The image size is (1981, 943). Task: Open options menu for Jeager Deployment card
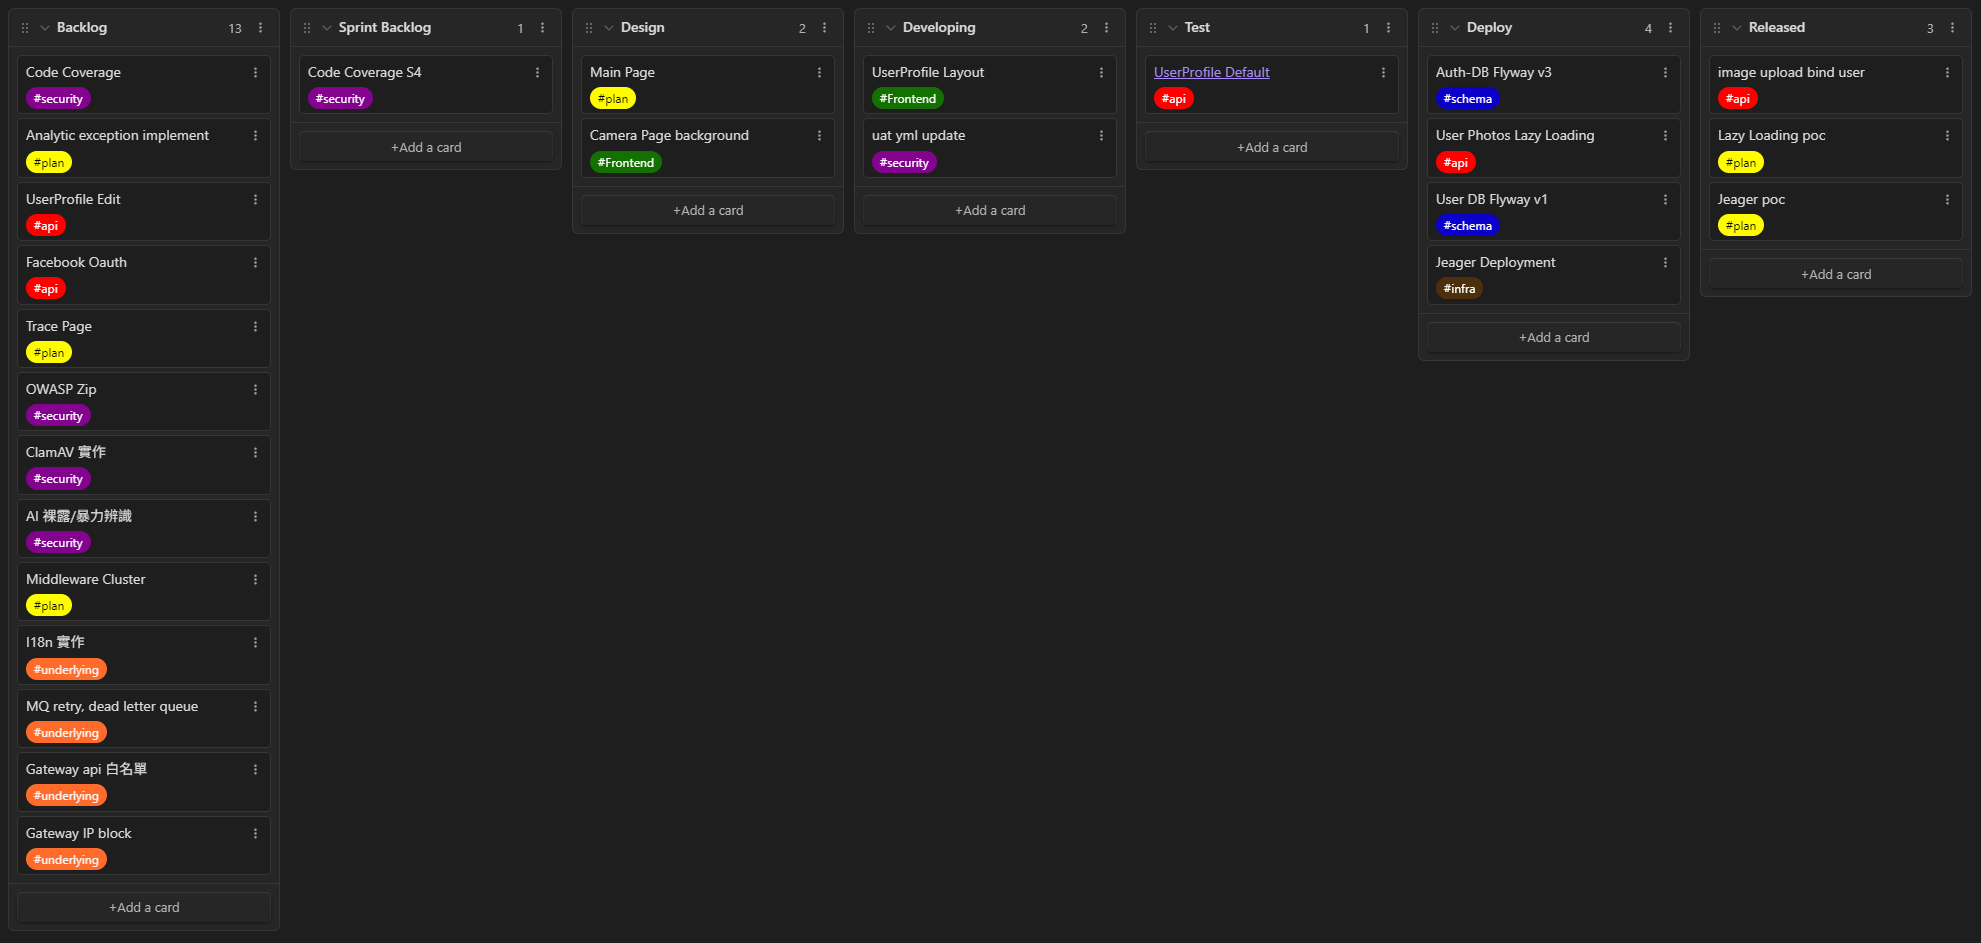click(x=1666, y=263)
